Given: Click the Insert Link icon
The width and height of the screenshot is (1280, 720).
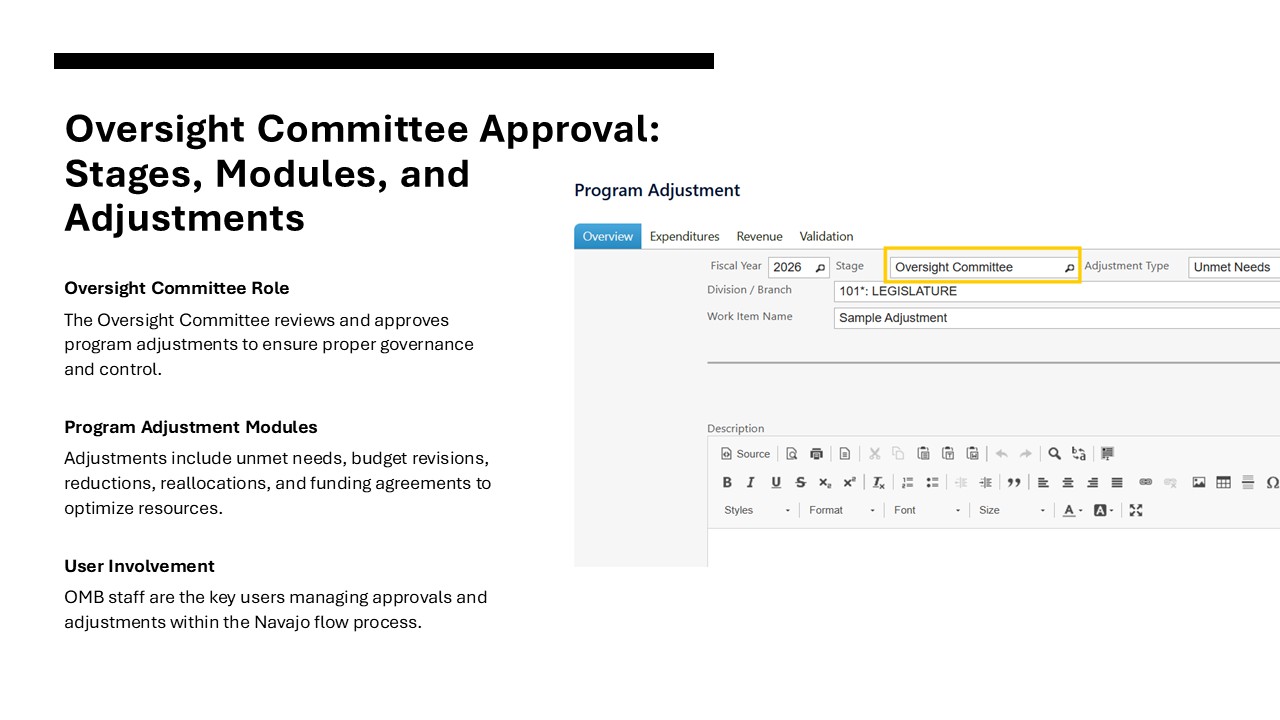Looking at the screenshot, I should (x=1146, y=482).
